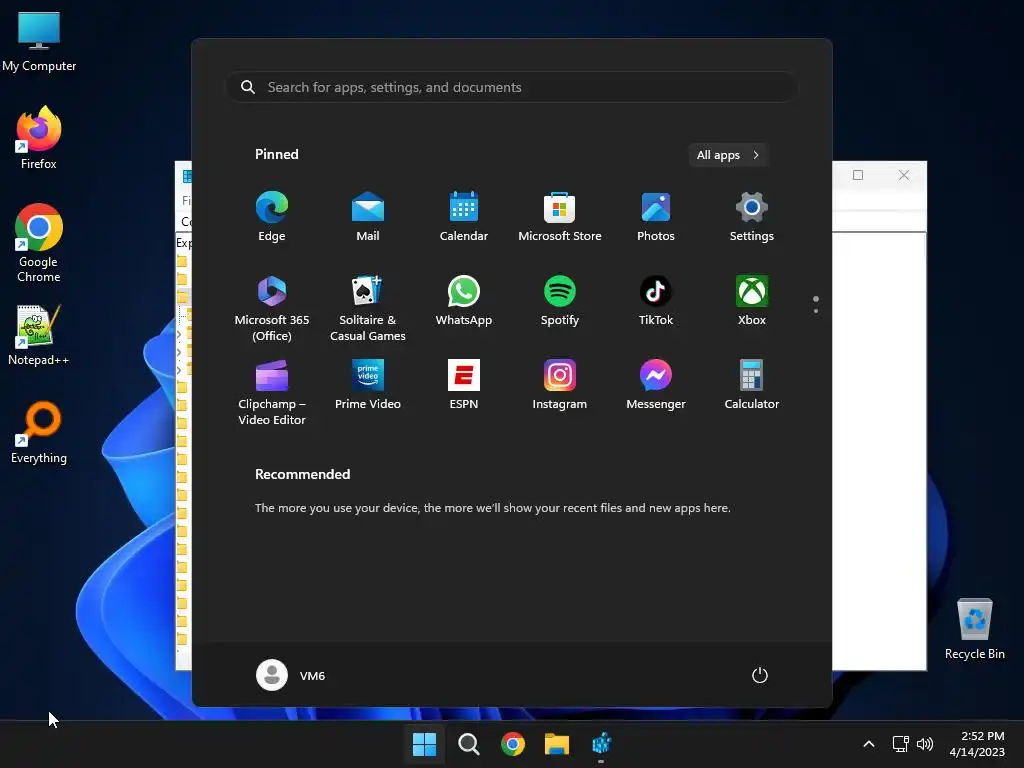Select the Firefox desktop shortcut

(x=39, y=138)
